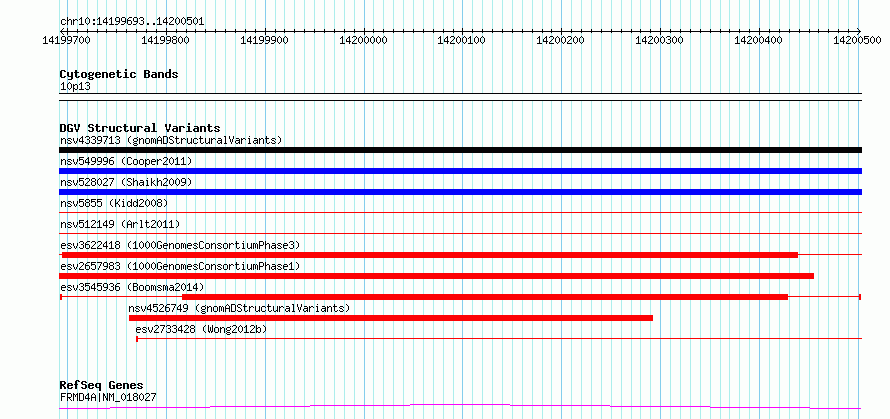890x419 pixels.
Task: Select the esv3545936 (Boomsma2014) label
Action: [x=132, y=287]
